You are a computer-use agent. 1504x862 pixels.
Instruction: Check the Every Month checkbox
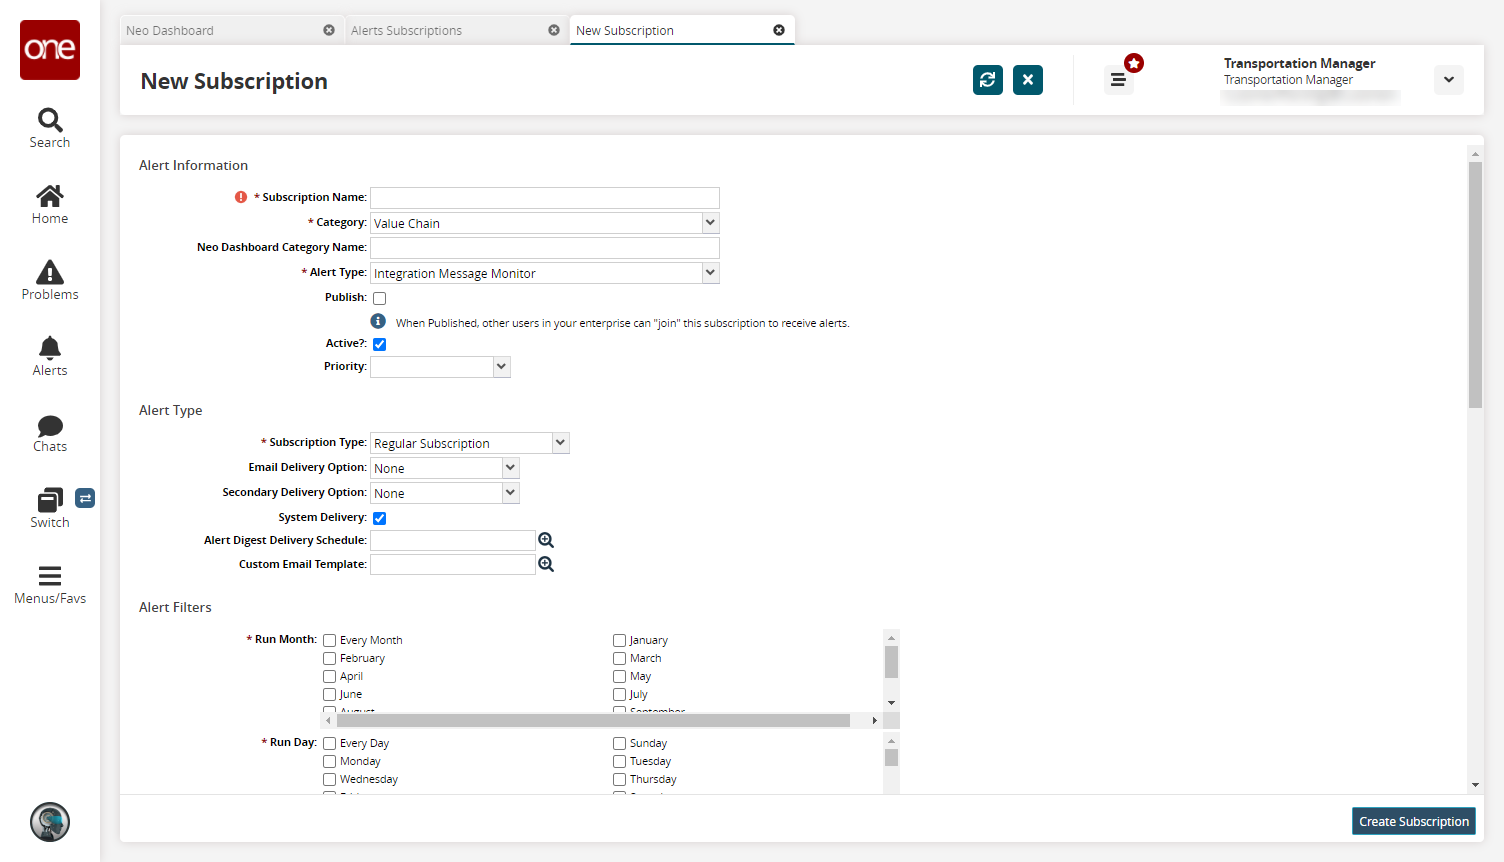coord(329,640)
